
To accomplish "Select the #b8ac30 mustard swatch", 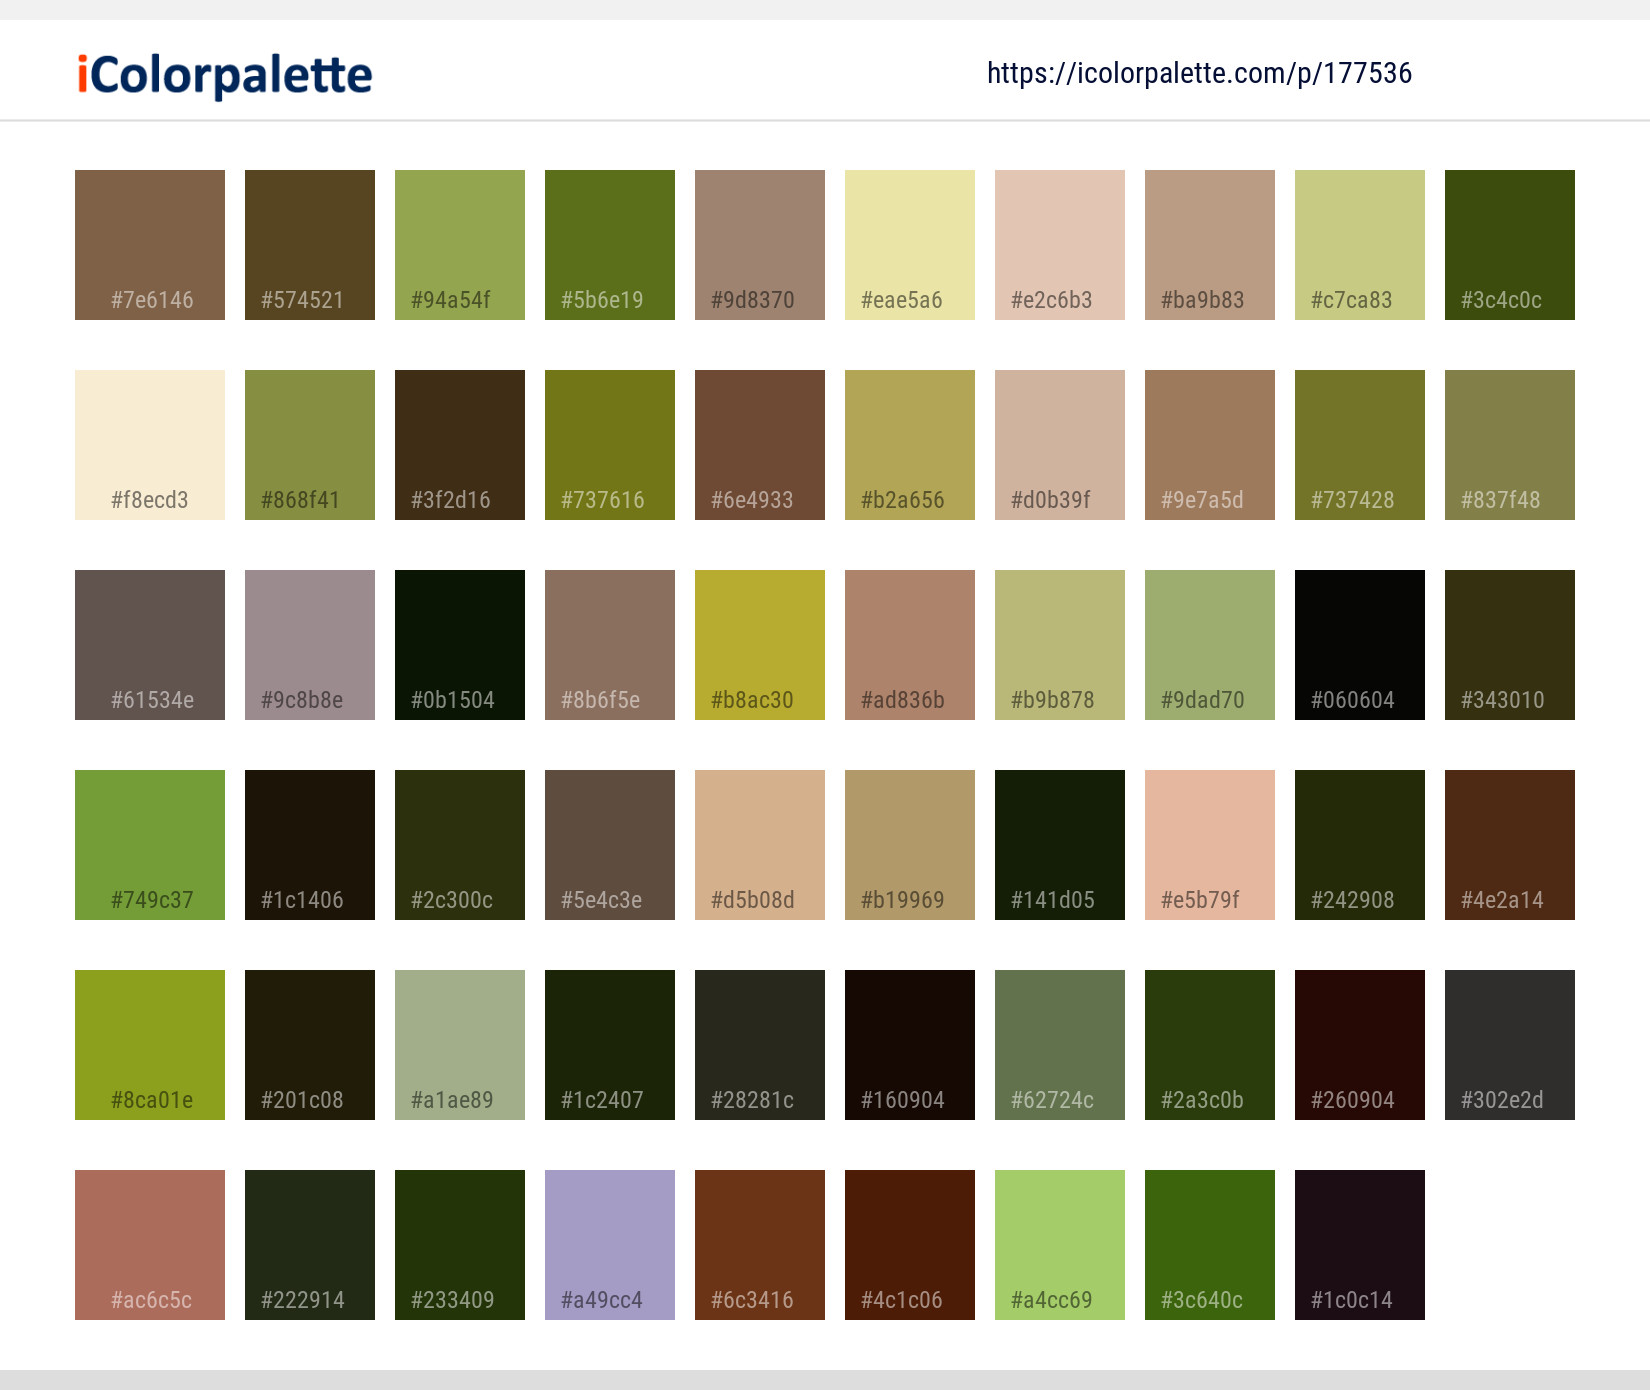I will 759,644.
